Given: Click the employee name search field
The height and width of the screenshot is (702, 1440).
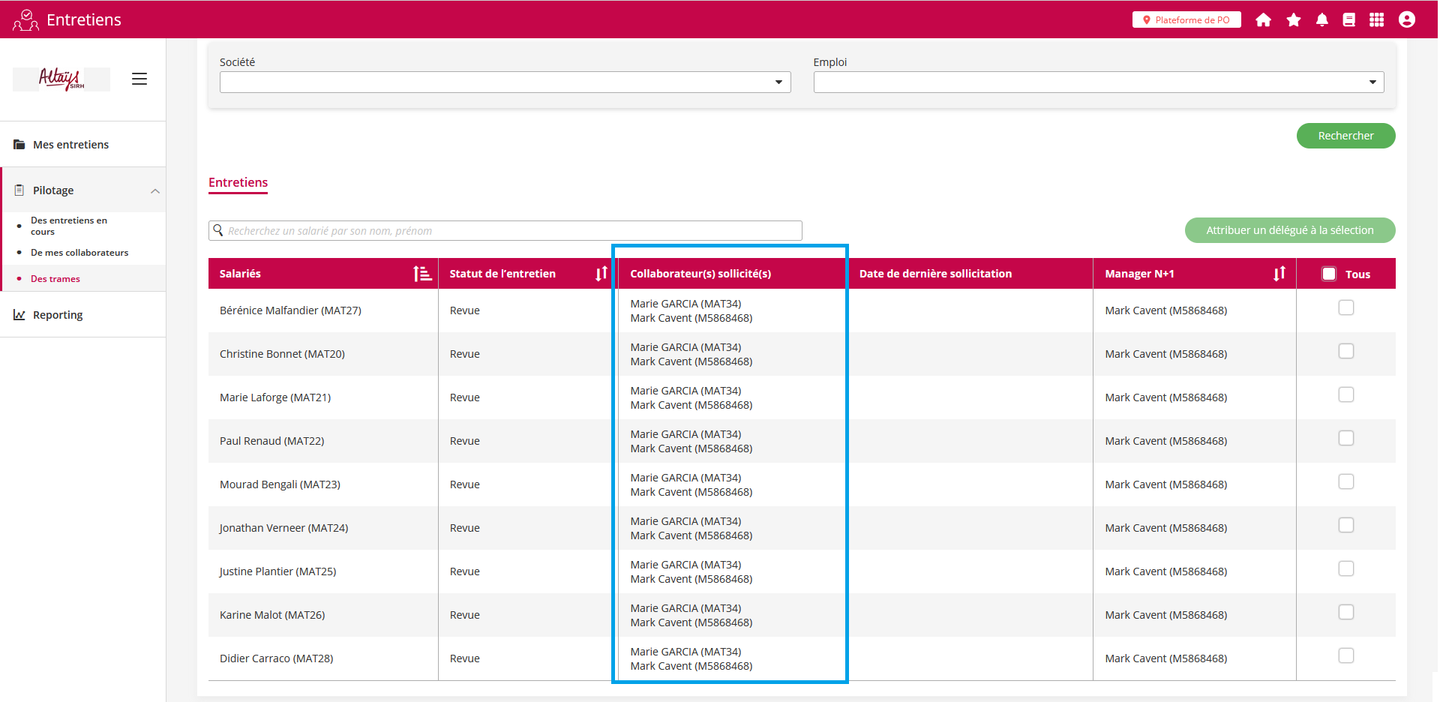Looking at the screenshot, I should [x=505, y=231].
